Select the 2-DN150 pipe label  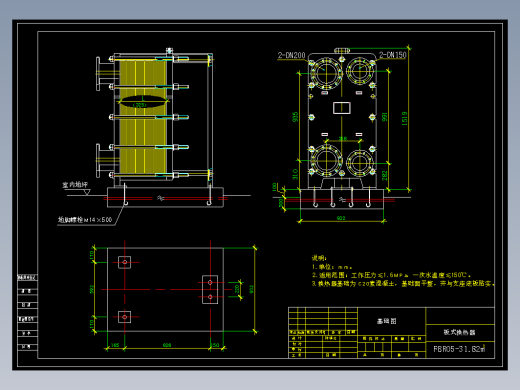[393, 55]
